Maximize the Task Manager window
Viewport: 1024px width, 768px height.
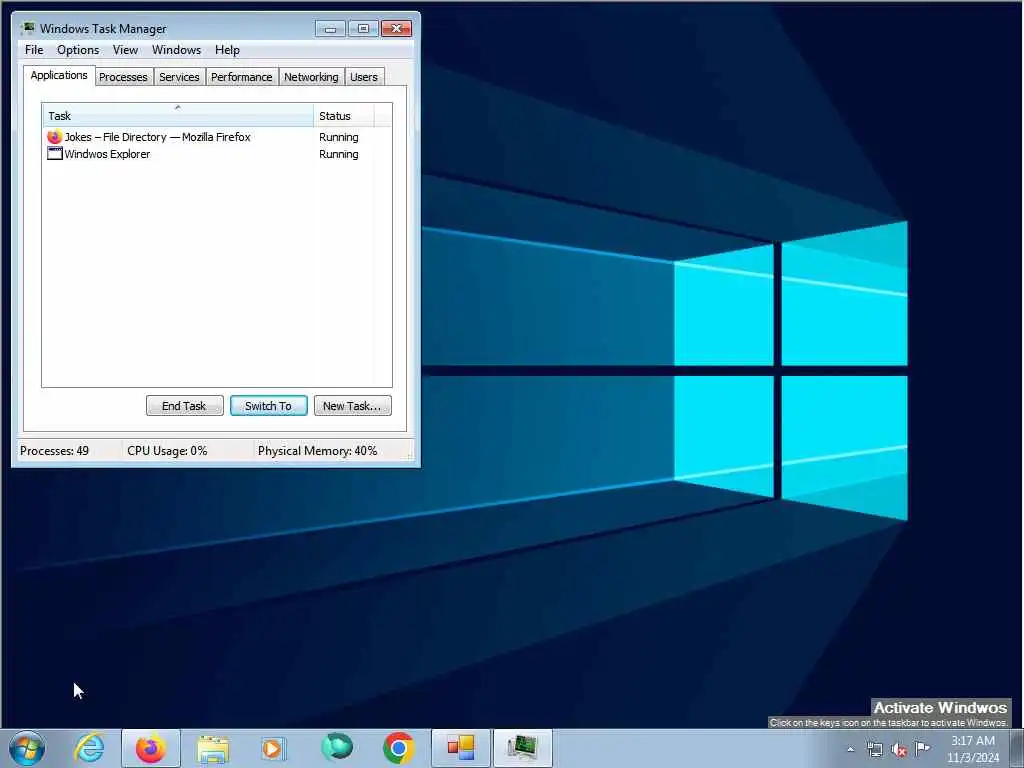[363, 28]
